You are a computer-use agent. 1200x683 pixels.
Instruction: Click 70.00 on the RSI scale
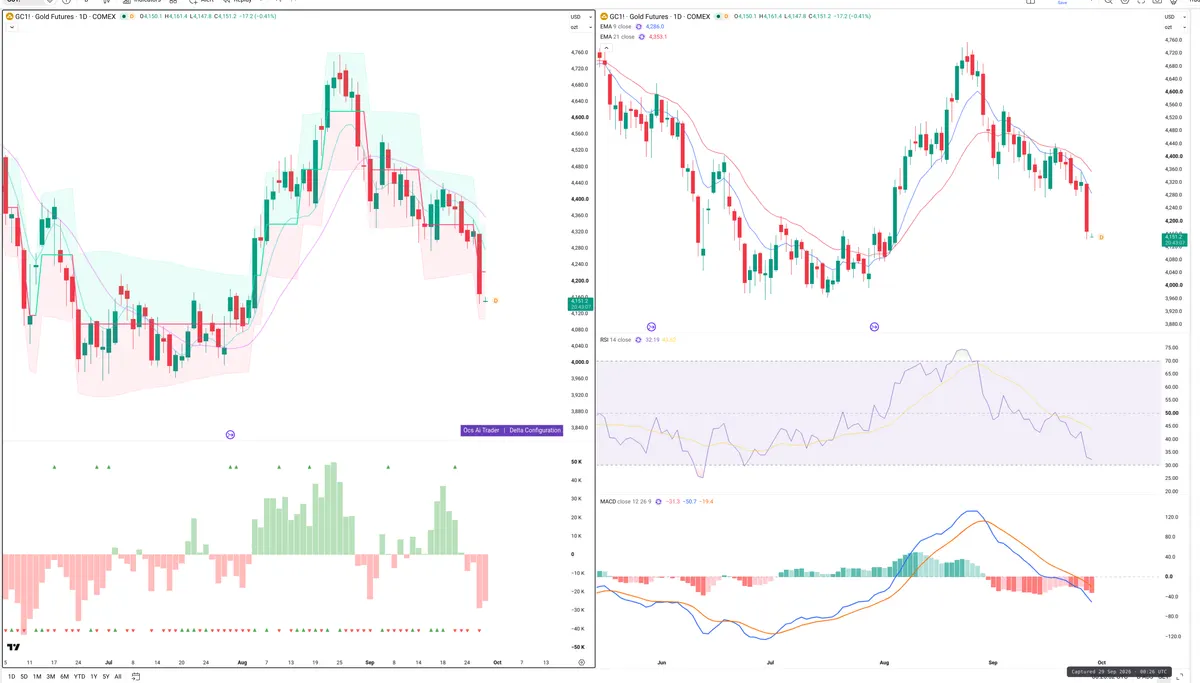coord(1172,360)
